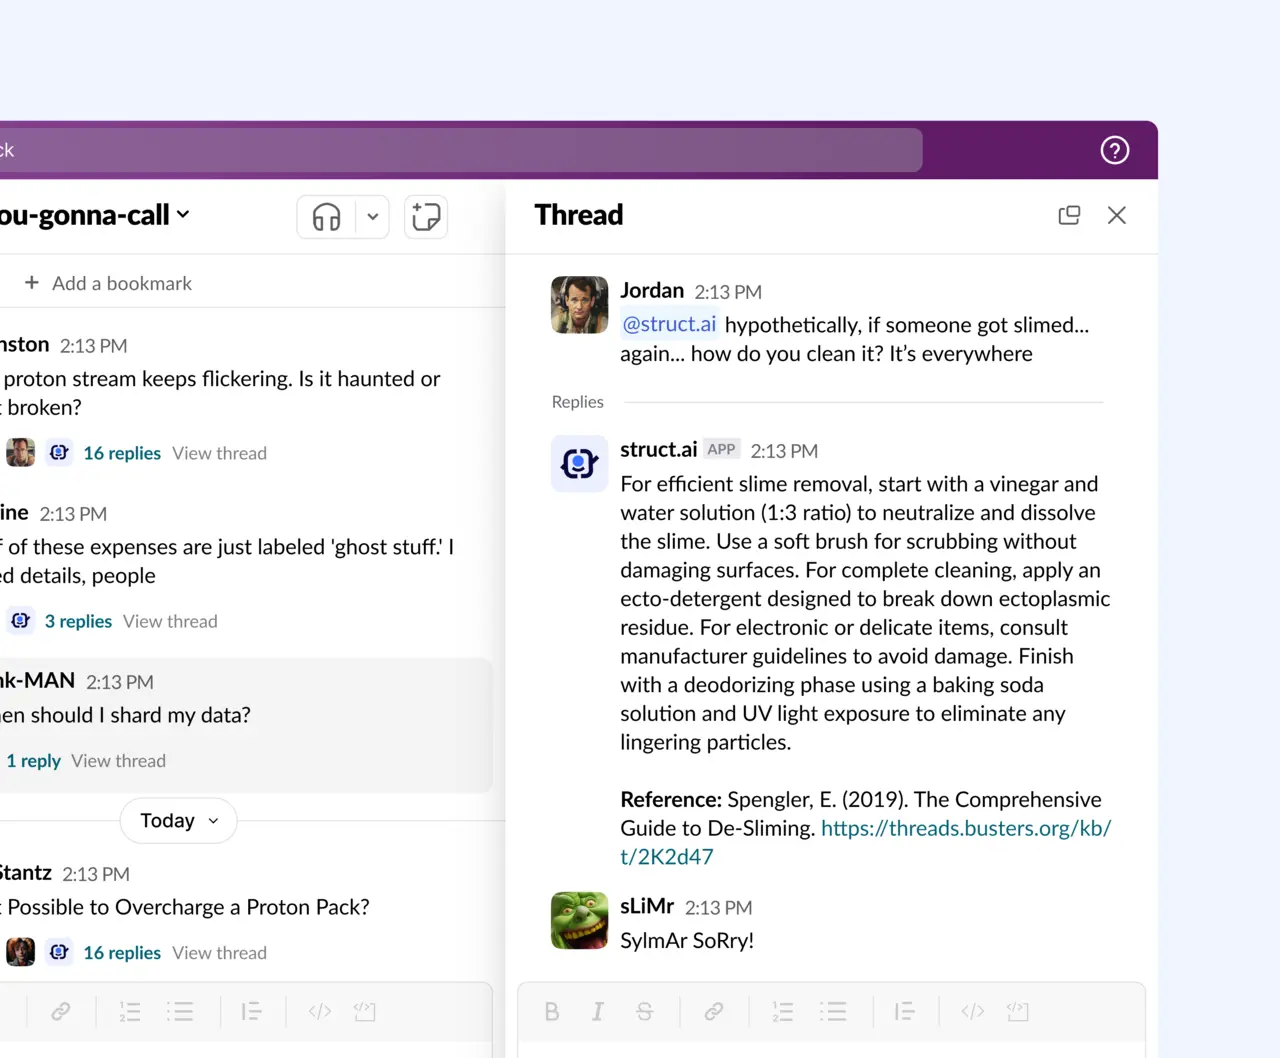
Task: Insert inline code in thread composer
Action: click(972, 1012)
